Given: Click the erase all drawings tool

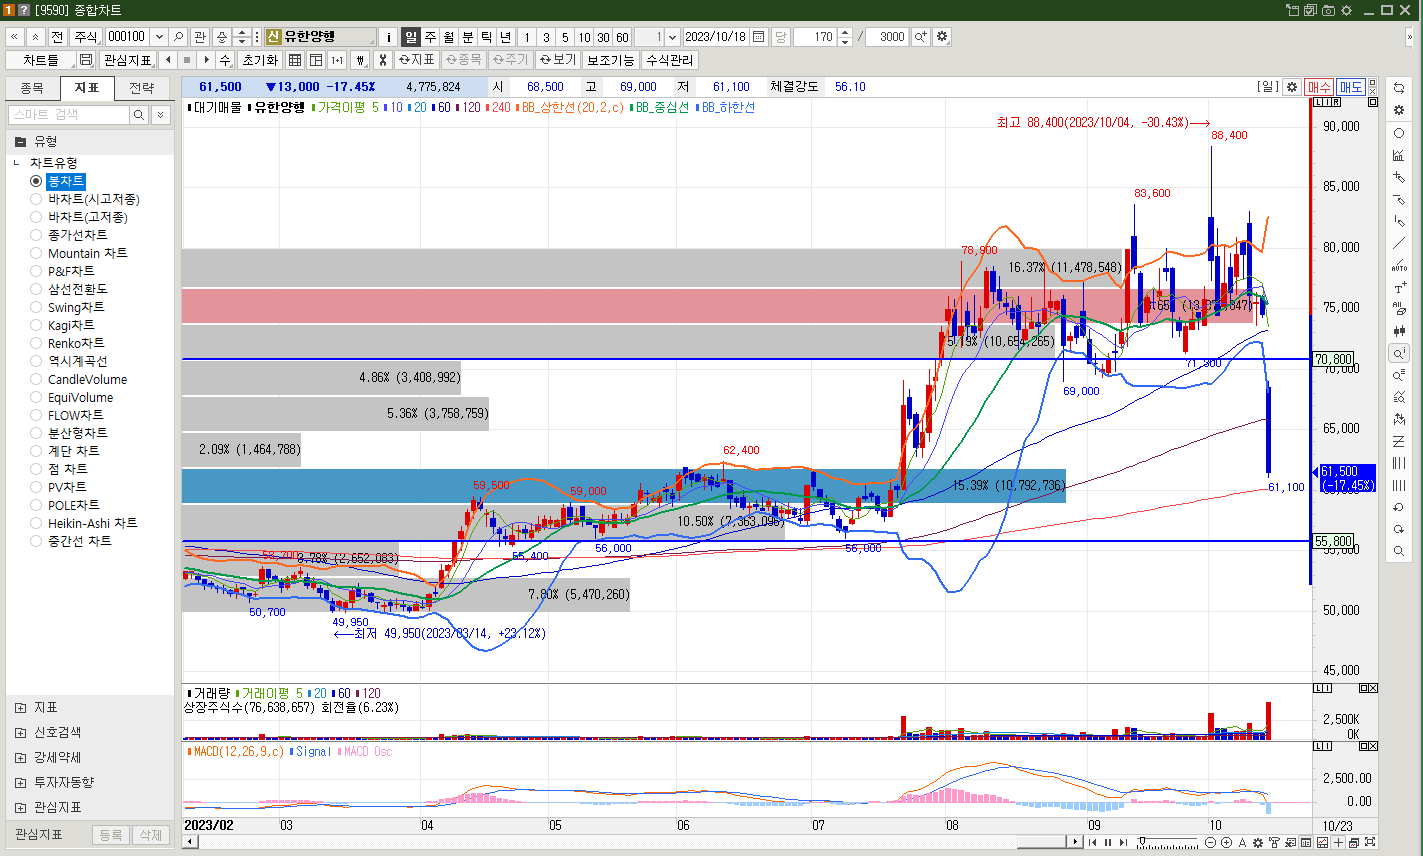Looking at the screenshot, I should pos(1399,309).
